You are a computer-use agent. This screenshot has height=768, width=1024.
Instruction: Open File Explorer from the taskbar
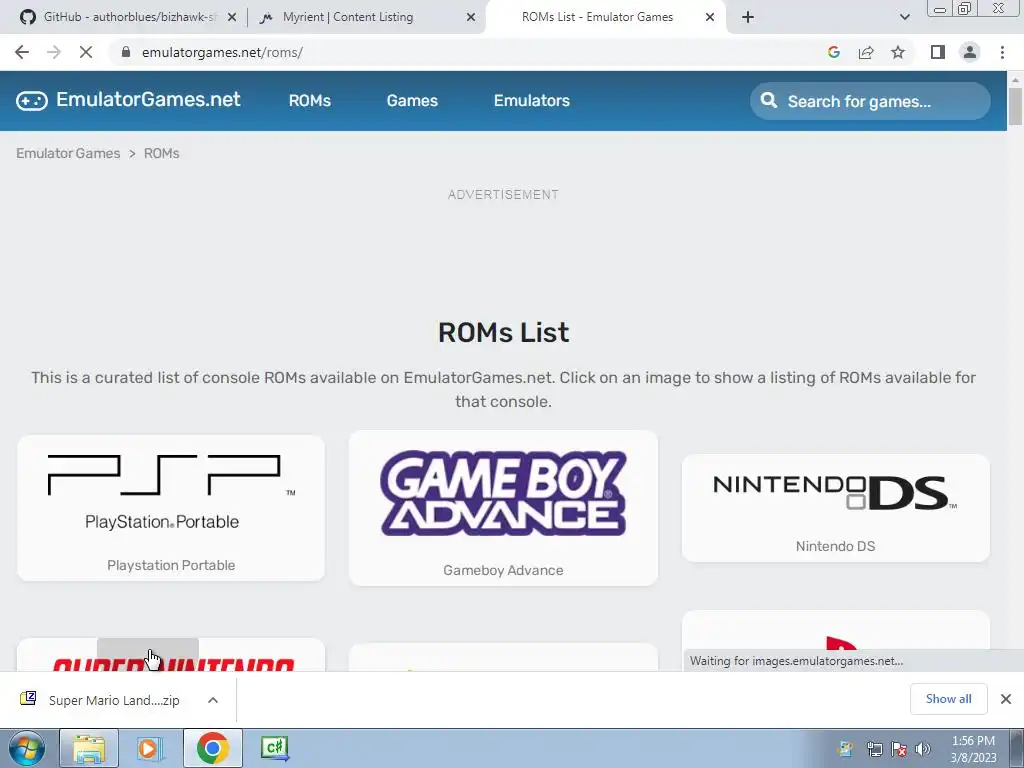[89, 748]
